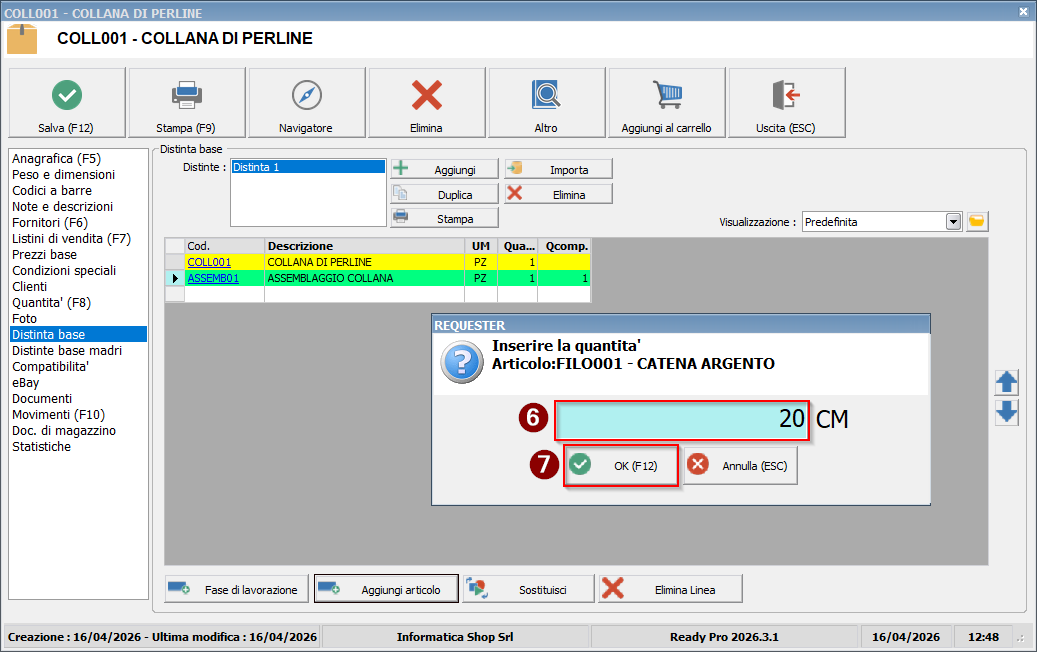The image size is (1037, 652).
Task: Select Distinta 1 in the Distinte list
Action: point(256,167)
